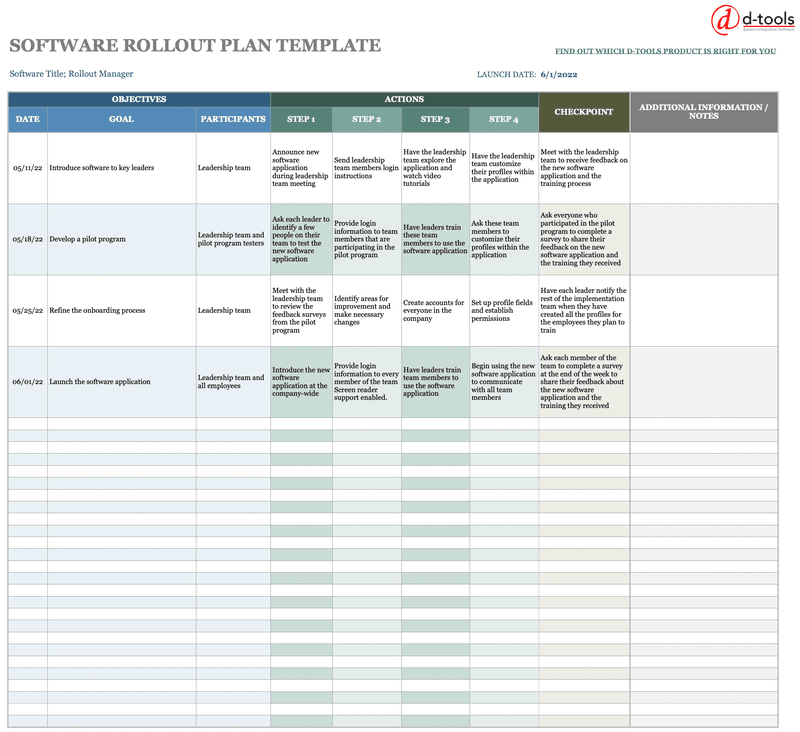Click the SOFTWARE ROLLOUT PLAN TEMPLATE title
Viewport: 800px width, 732px height.
coord(196,44)
